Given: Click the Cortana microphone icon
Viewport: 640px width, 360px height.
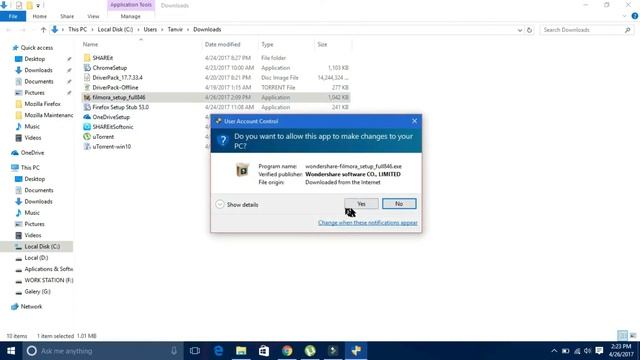Looking at the screenshot, I should (x=174, y=351).
